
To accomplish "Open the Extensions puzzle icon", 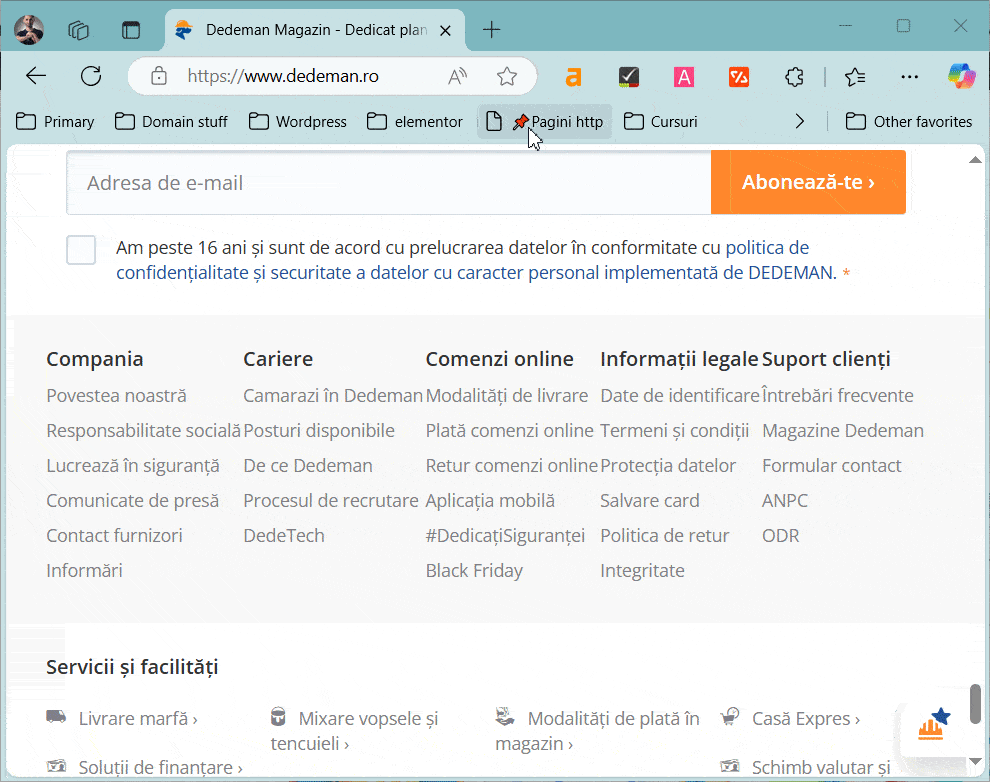I will click(794, 76).
